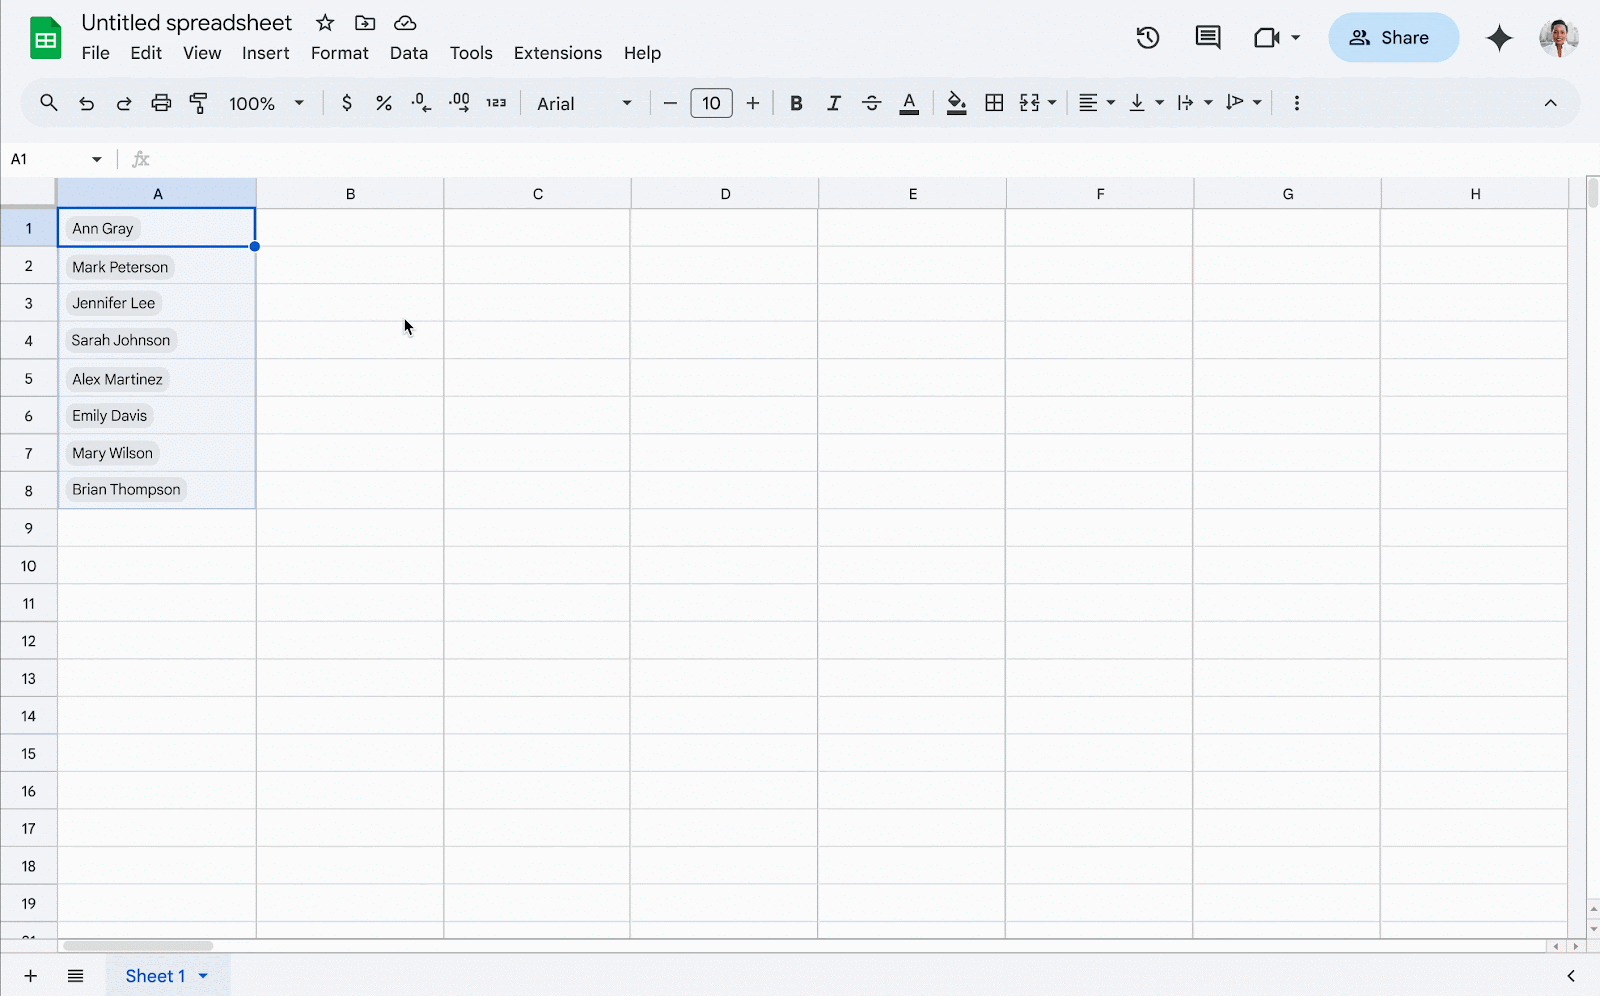Decrease the font size
This screenshot has width=1600, height=996.
670,103
